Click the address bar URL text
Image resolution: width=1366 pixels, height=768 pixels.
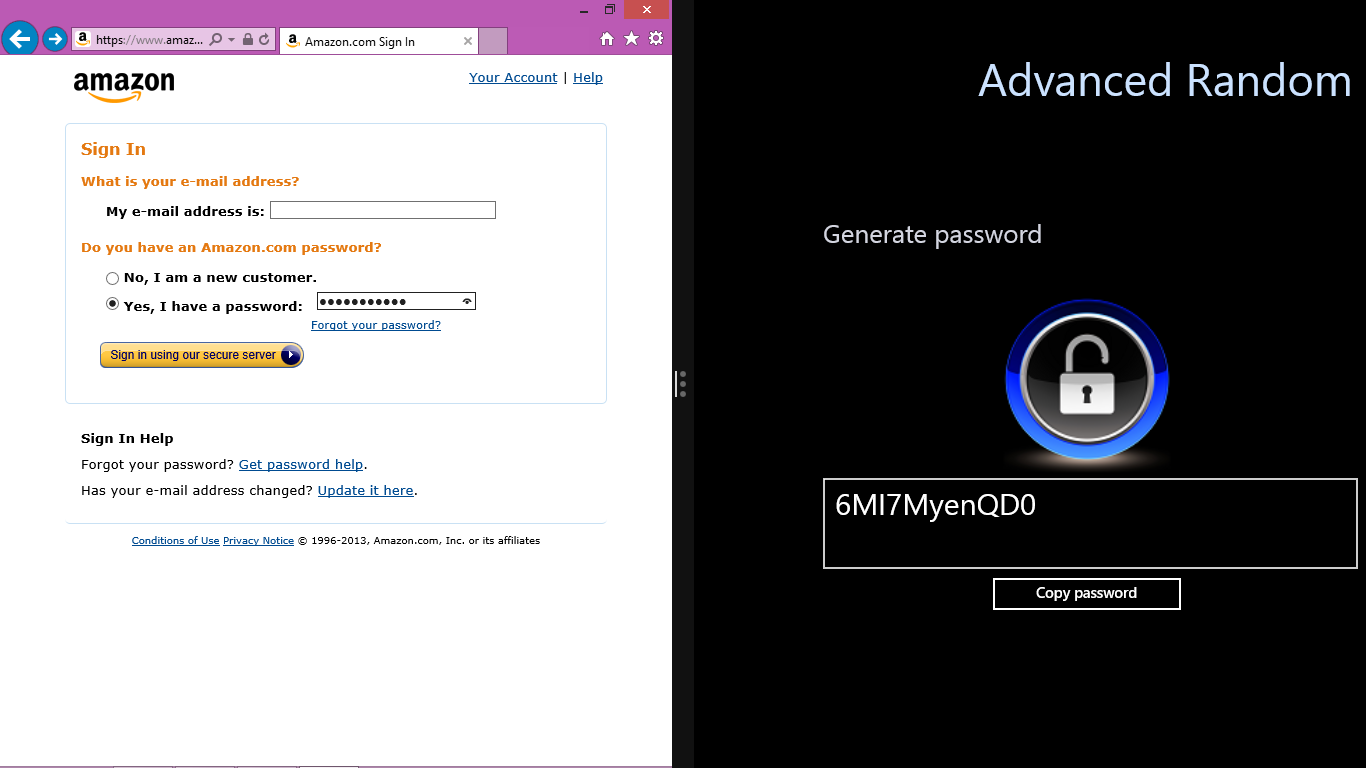(x=149, y=40)
